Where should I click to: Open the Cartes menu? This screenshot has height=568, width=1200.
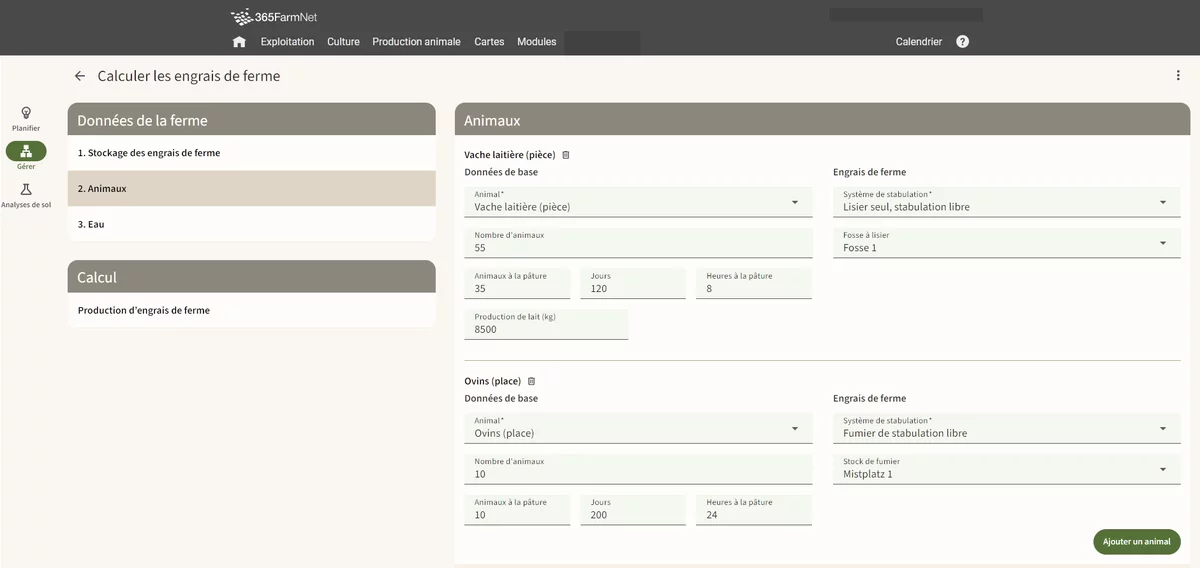[x=489, y=42]
